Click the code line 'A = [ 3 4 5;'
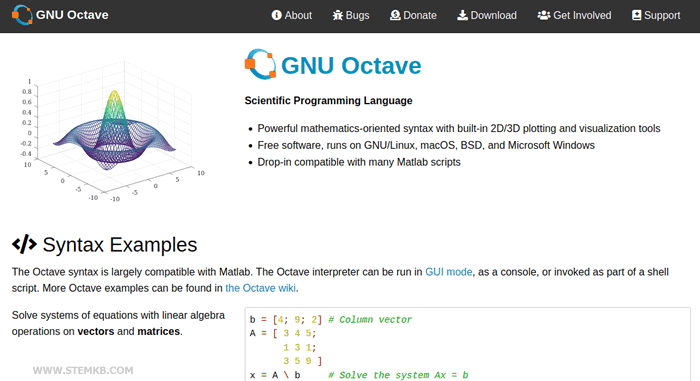This screenshot has width=700, height=381. click(283, 334)
